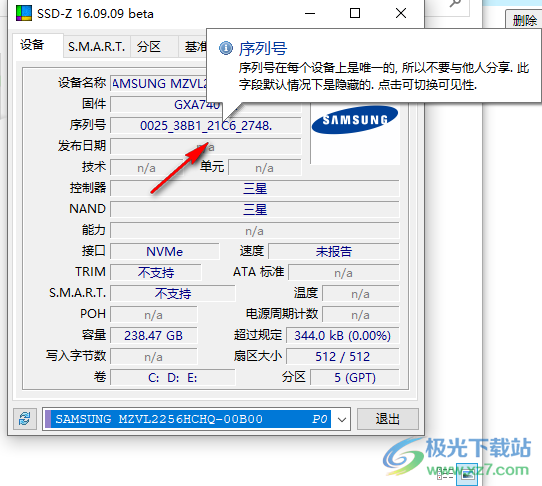Click the SSD-Z app icon in title bar
Viewport: 542px width, 486px height.
tap(24, 13)
